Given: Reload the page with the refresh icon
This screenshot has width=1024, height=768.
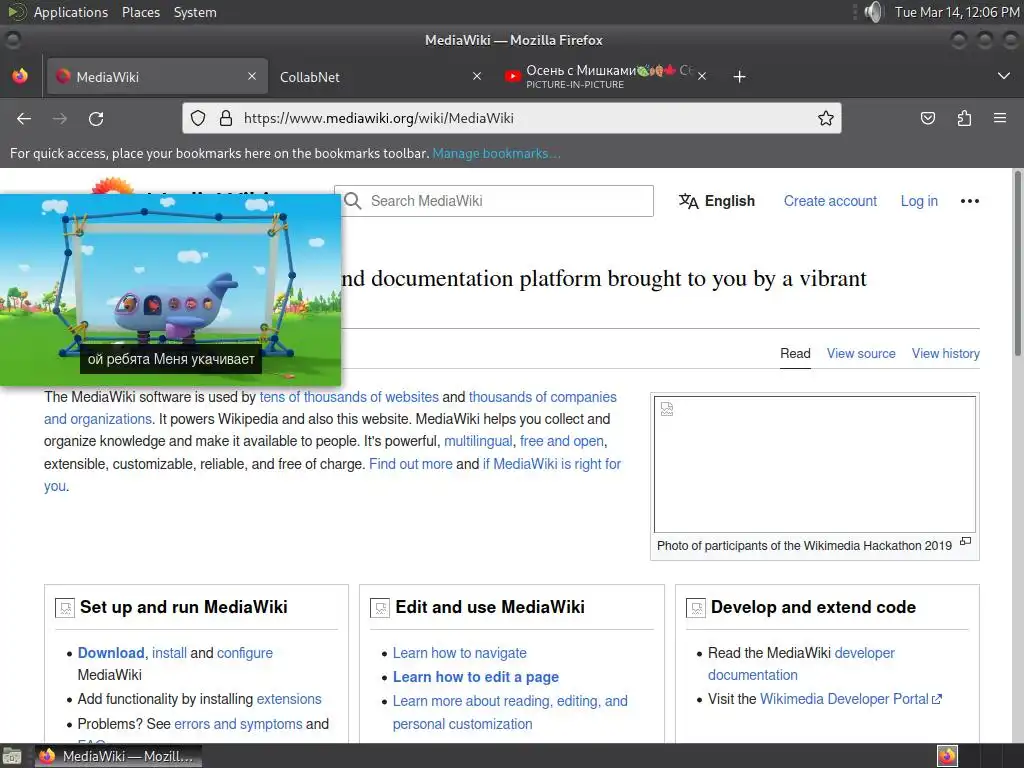Looking at the screenshot, I should point(96,118).
